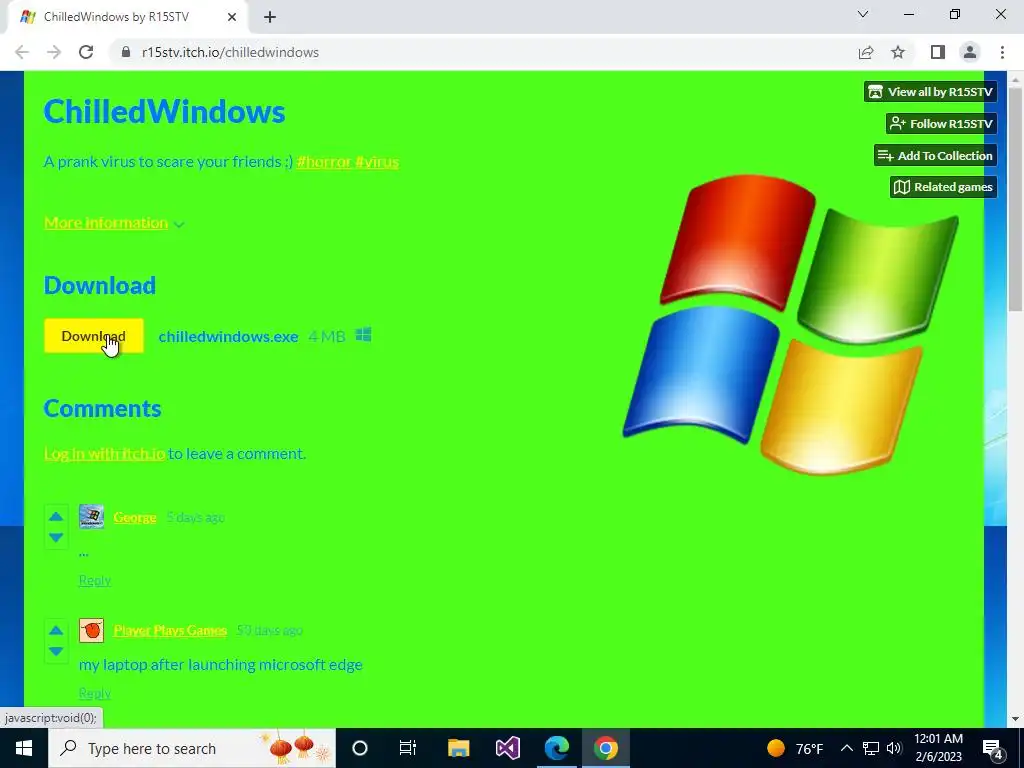Click the taskbar search box
Screen dimensions: 1024x768
pyautogui.click(x=192, y=748)
